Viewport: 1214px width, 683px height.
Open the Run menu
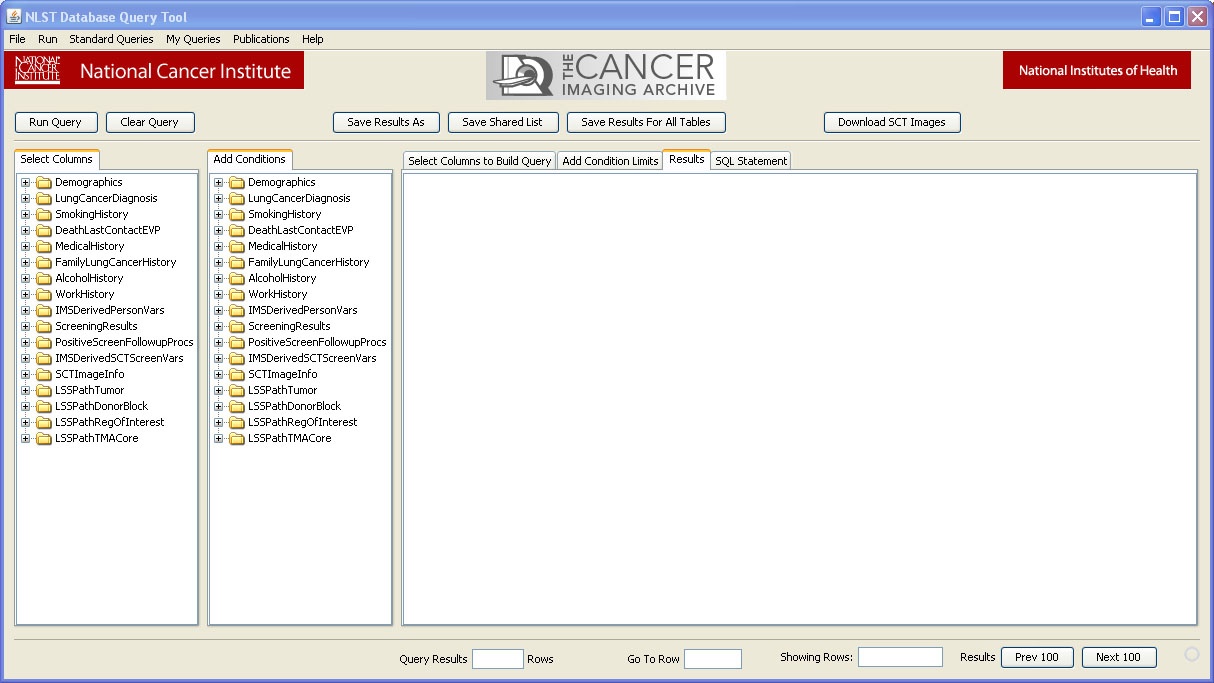[48, 39]
